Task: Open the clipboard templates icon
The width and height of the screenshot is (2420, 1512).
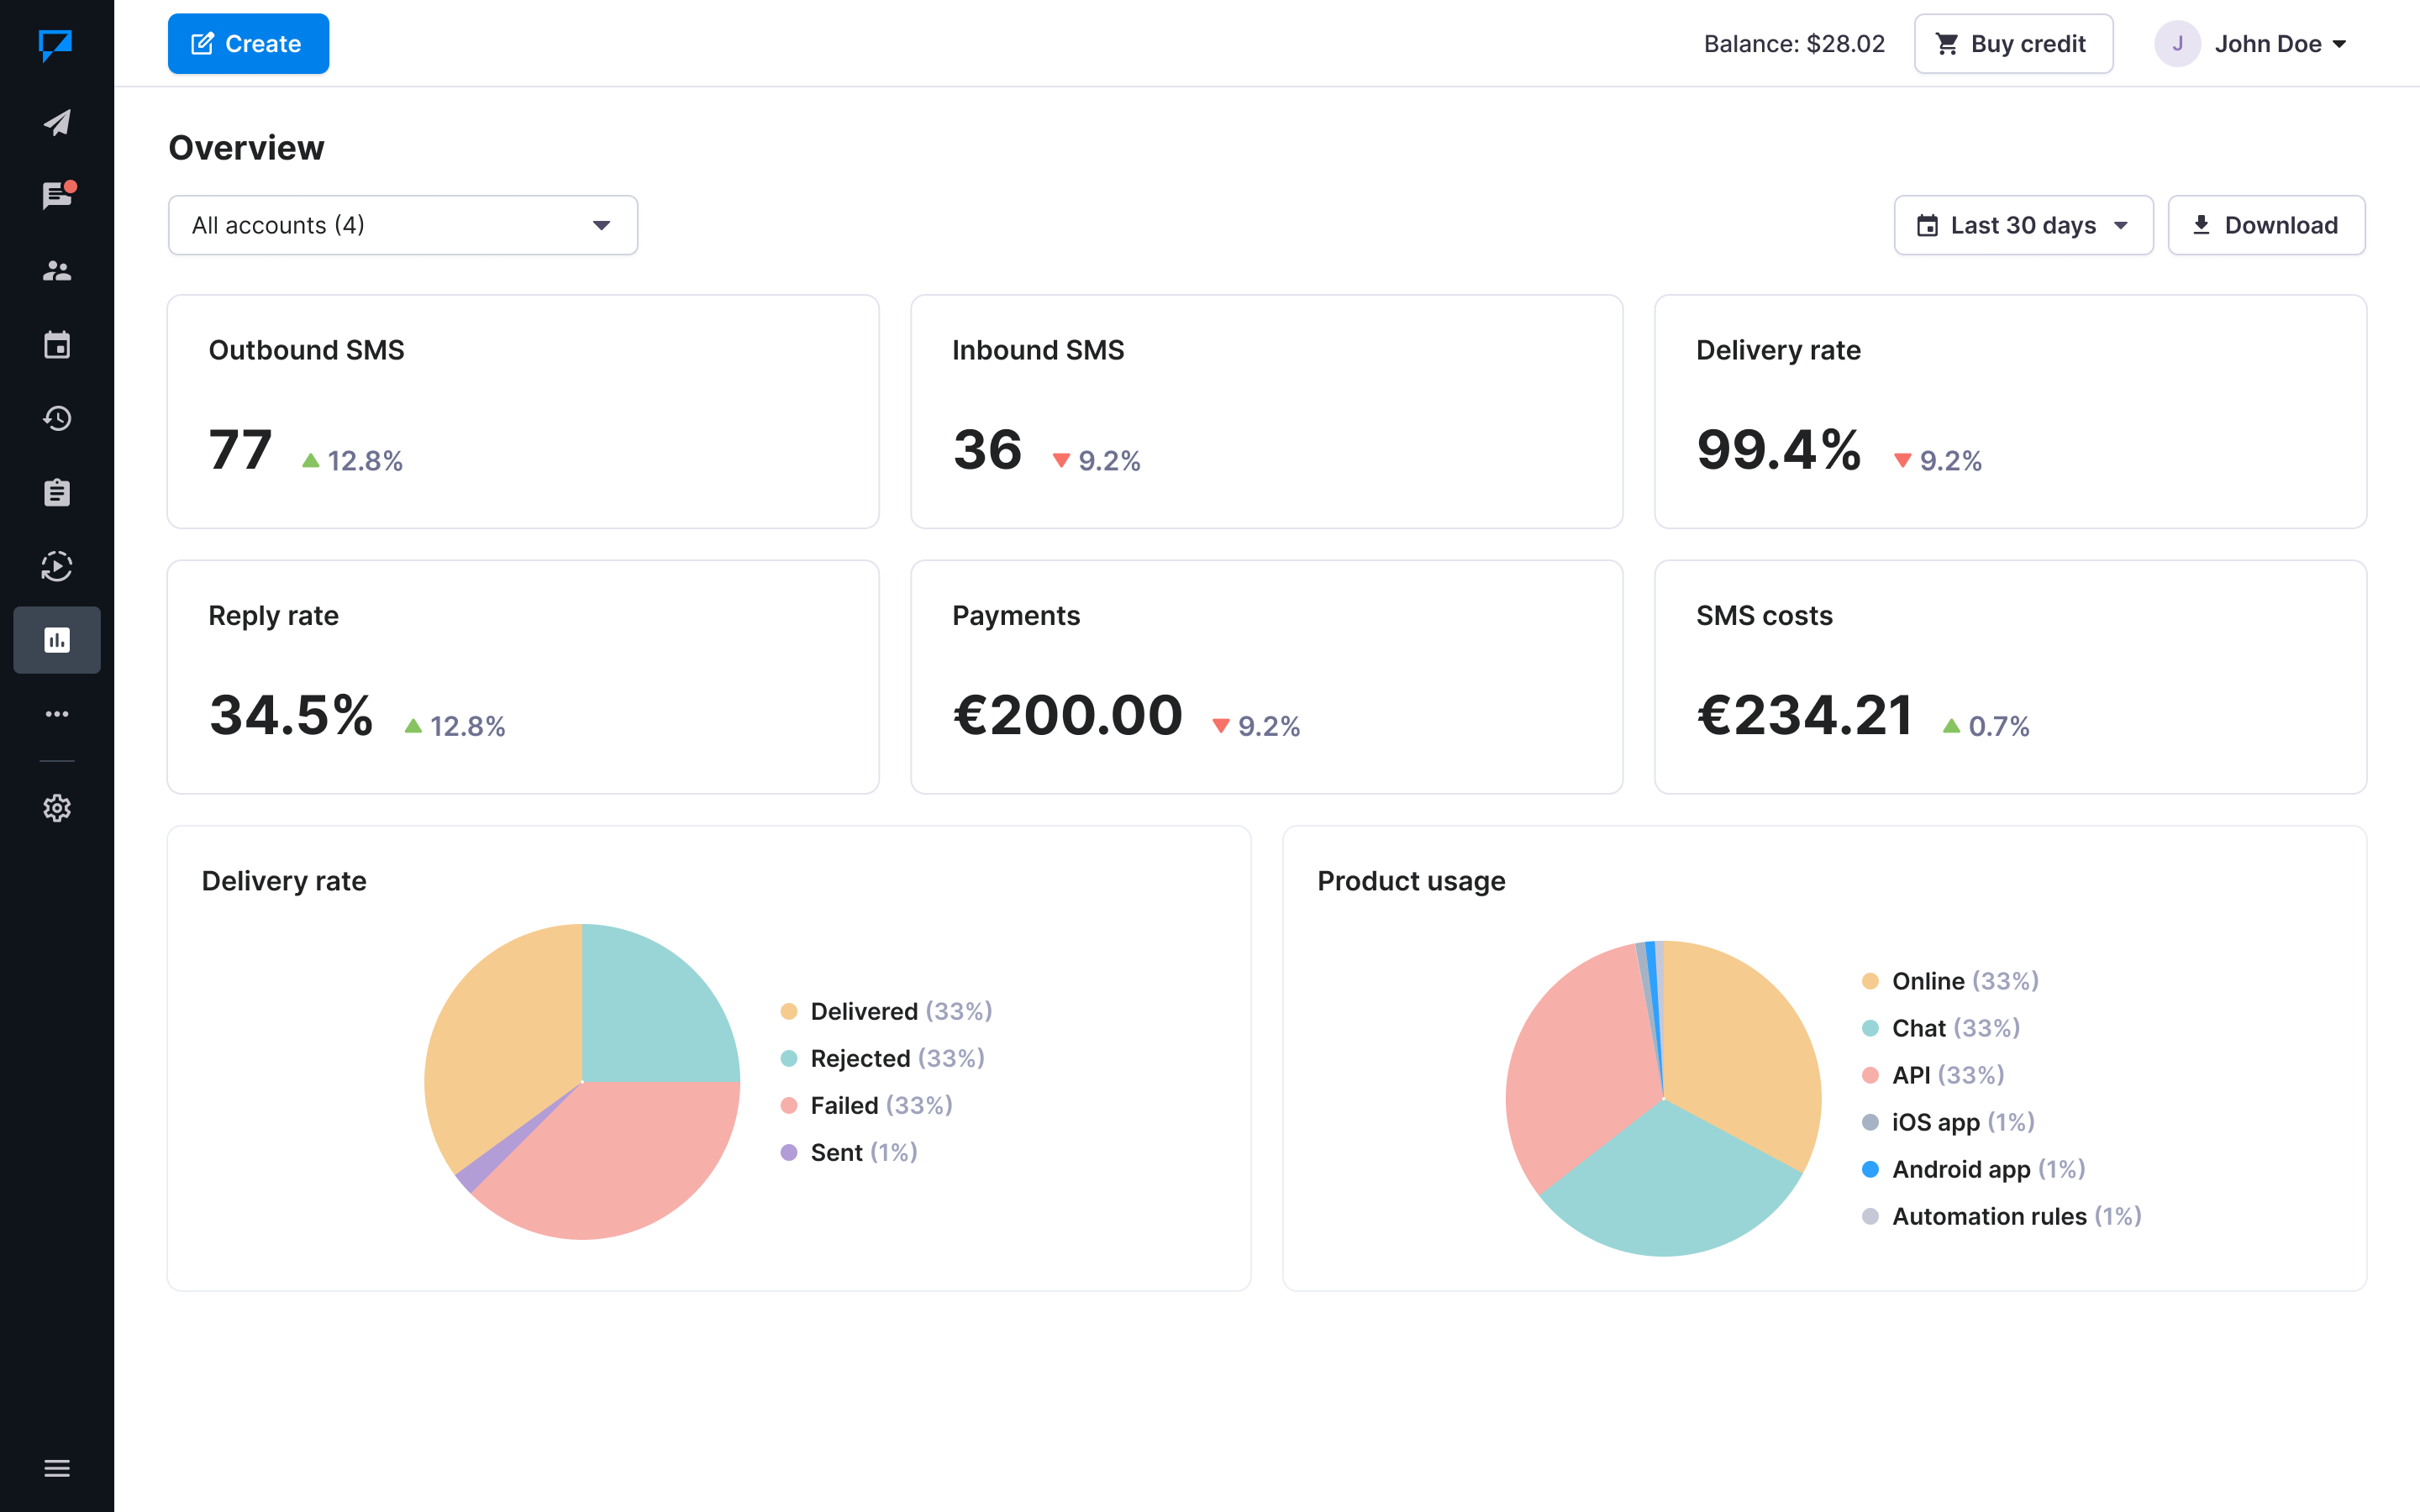Action: (57, 492)
